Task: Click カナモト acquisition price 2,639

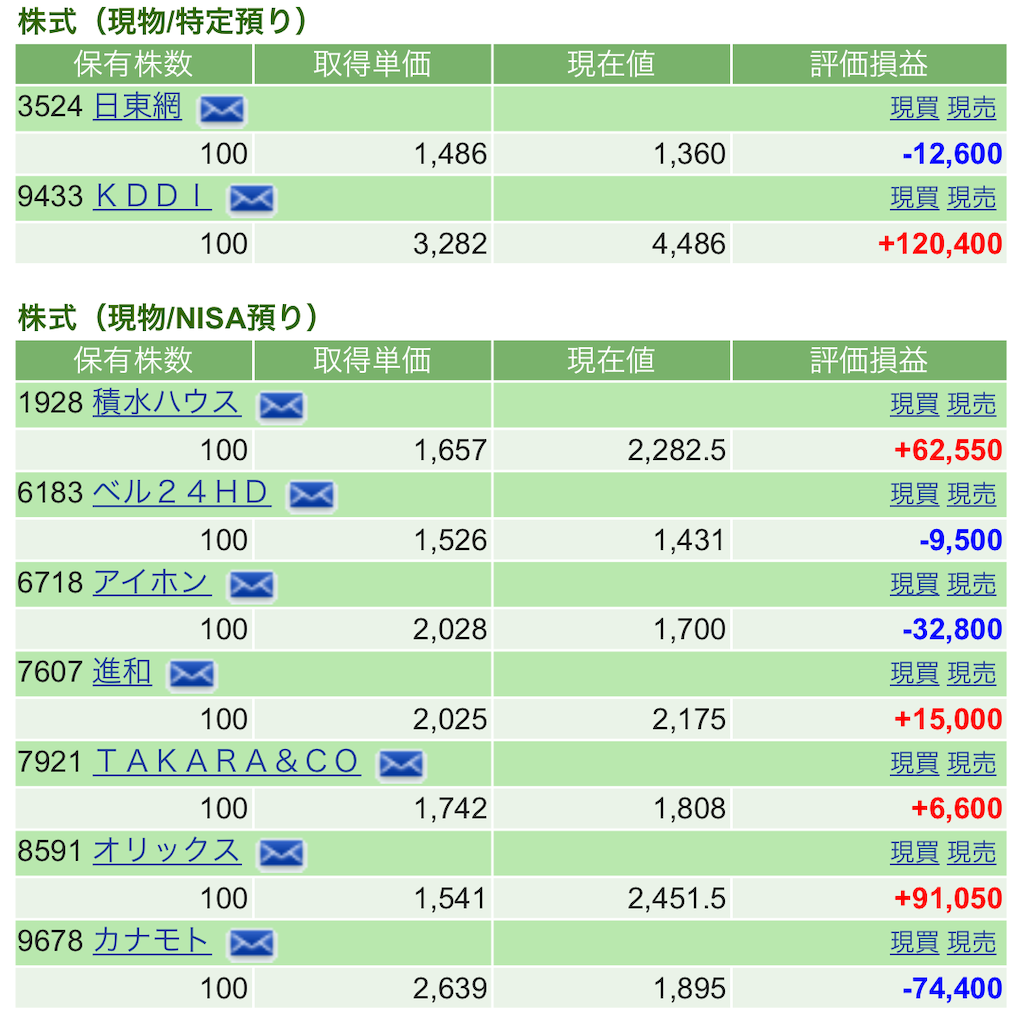Action: click(450, 989)
